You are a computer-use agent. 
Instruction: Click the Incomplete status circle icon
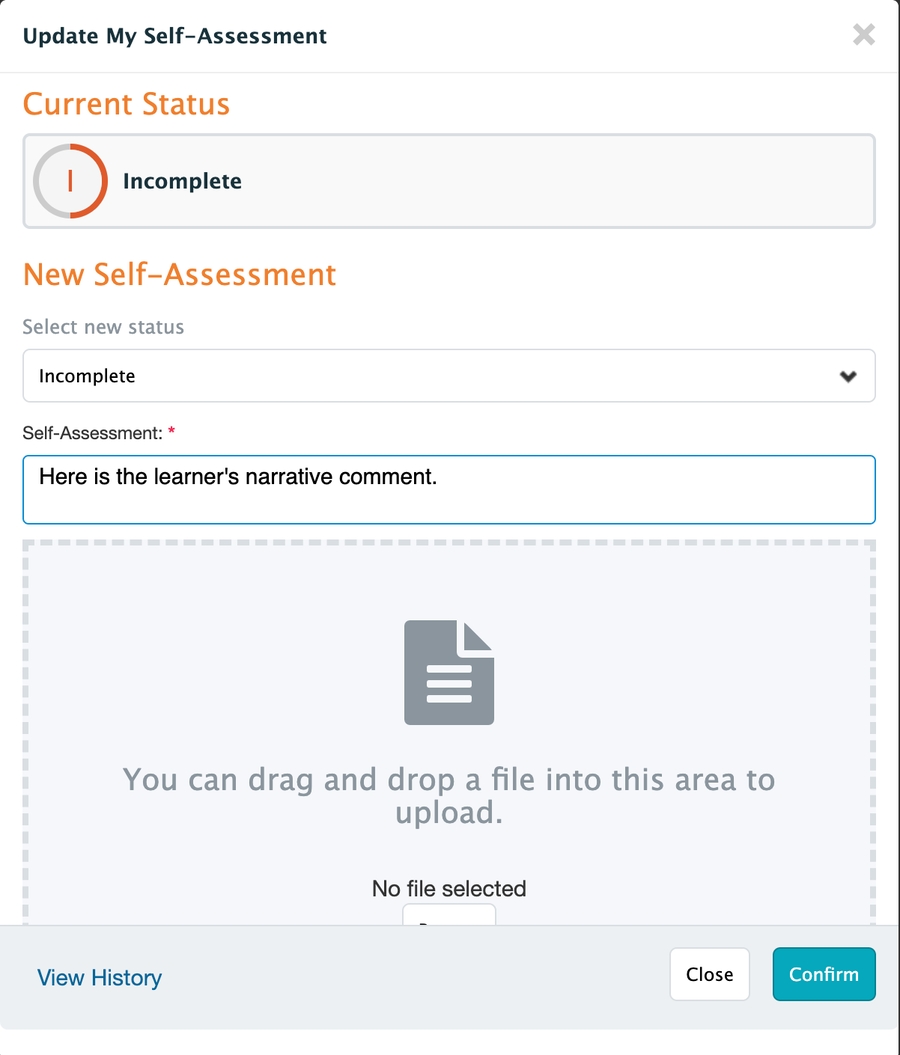(70, 181)
